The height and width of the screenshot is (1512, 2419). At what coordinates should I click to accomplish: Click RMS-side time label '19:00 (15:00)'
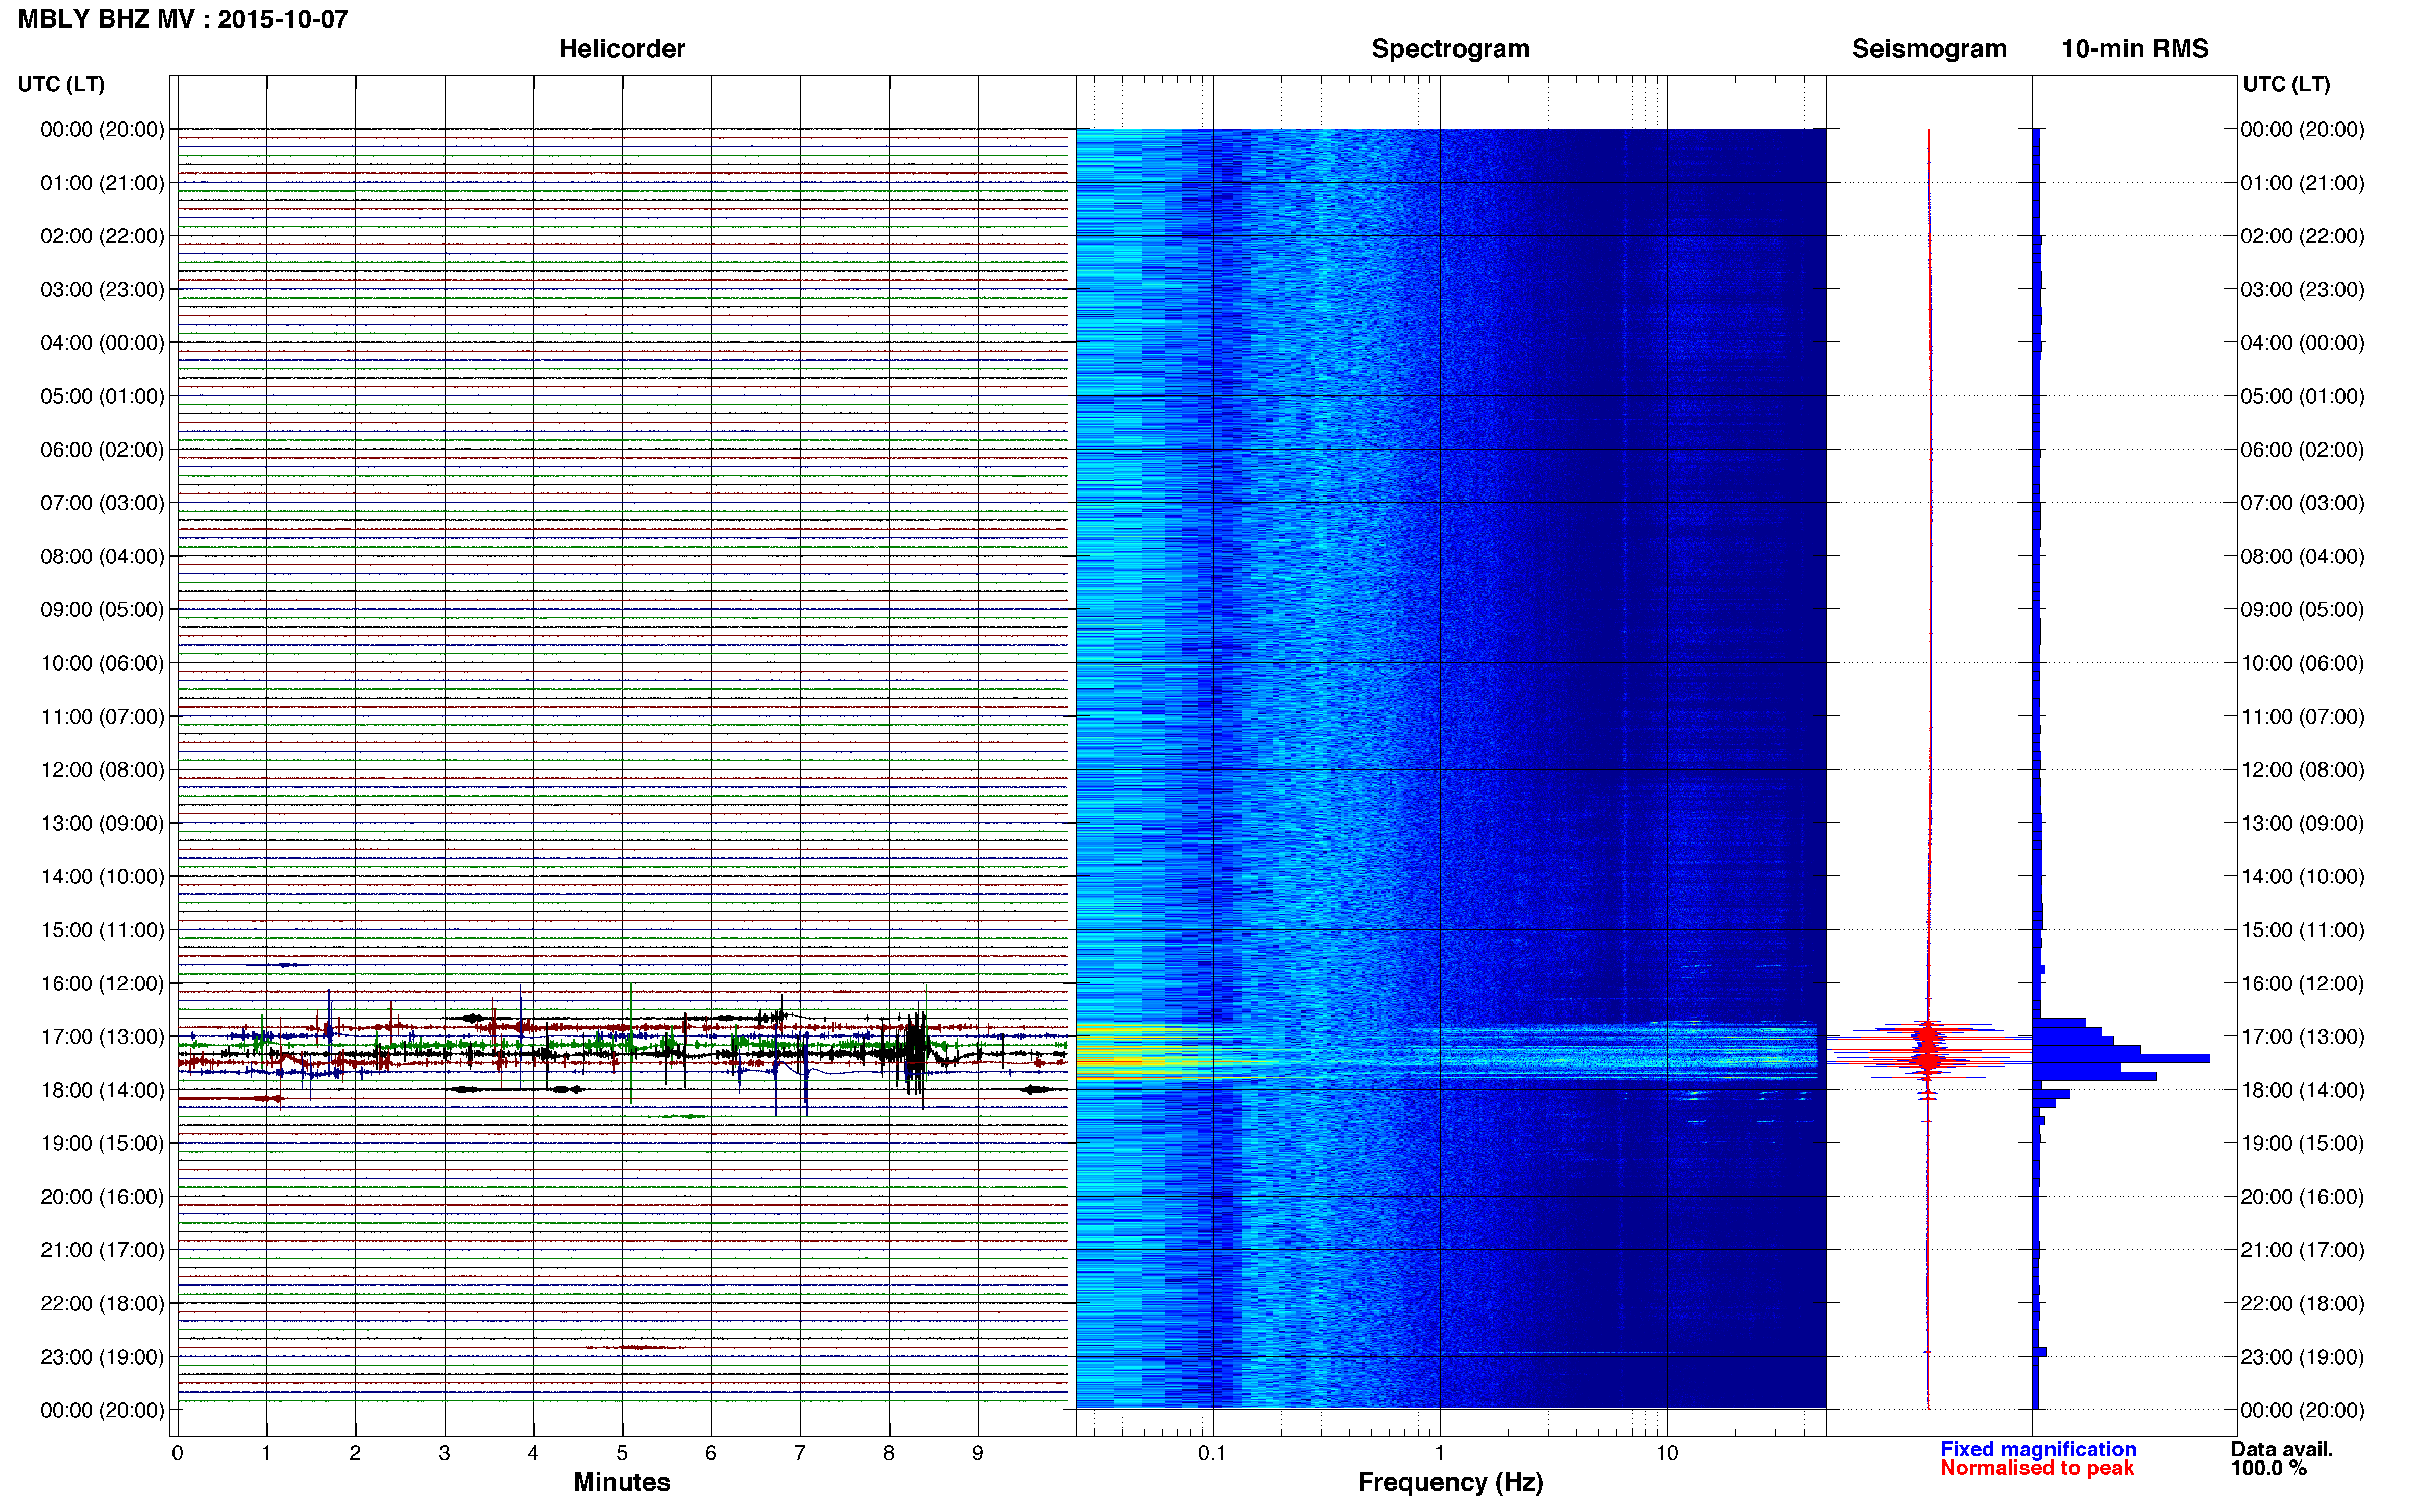2302,1143
